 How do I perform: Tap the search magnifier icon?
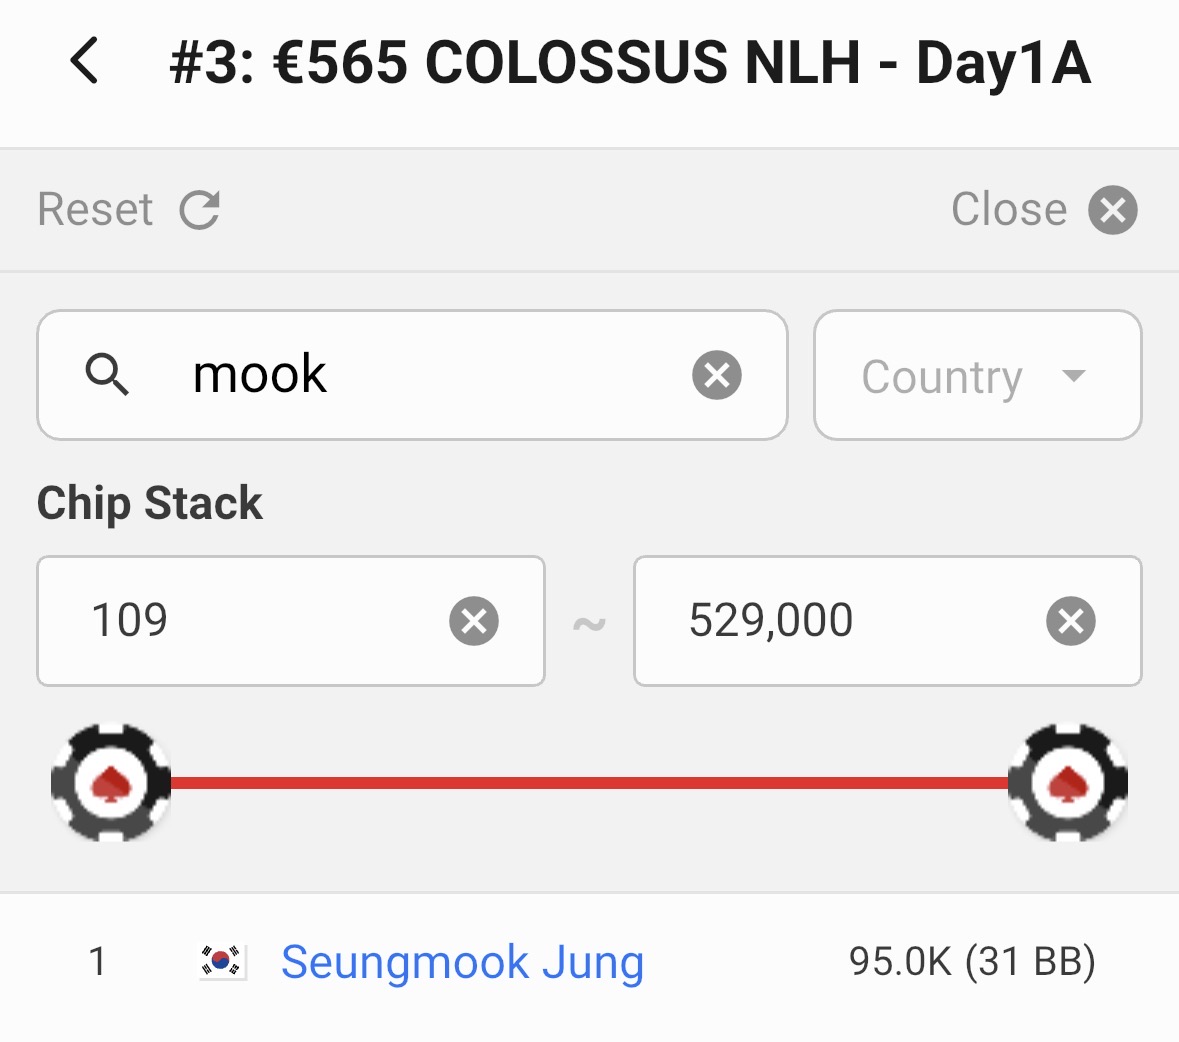(x=107, y=375)
